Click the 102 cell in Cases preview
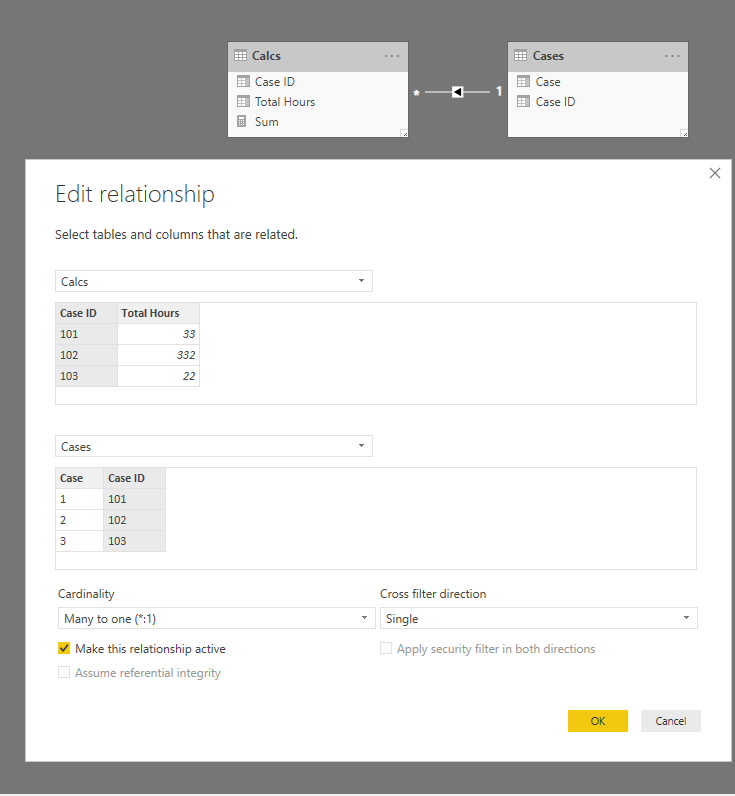 [135, 520]
